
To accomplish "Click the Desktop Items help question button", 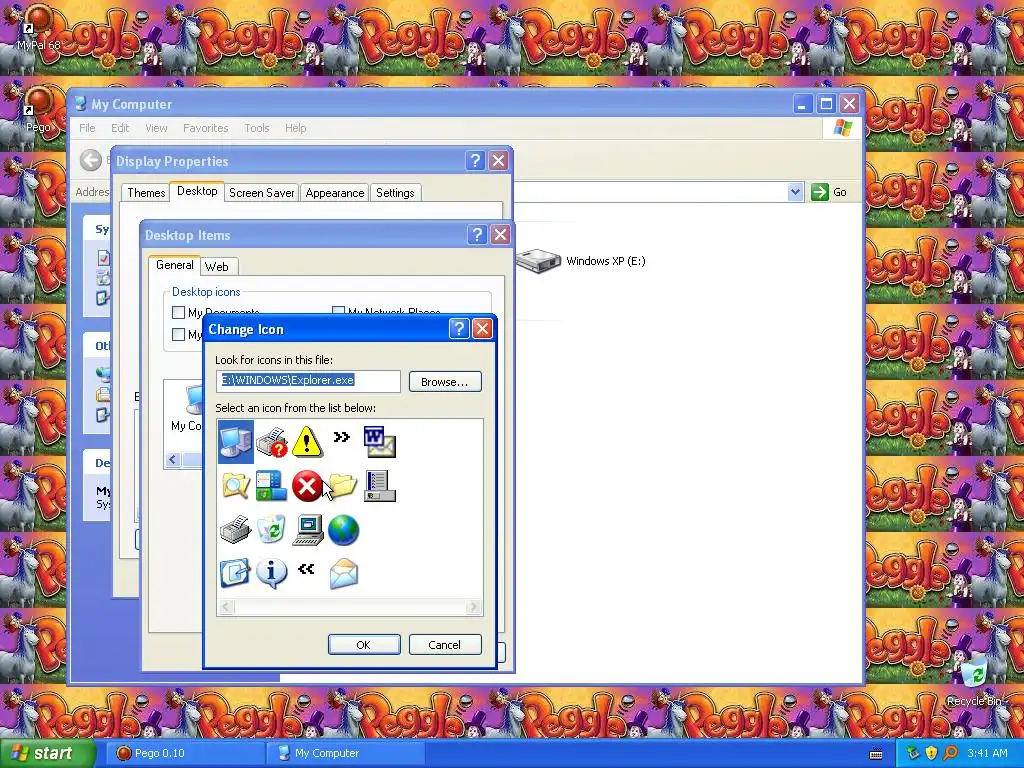I will [x=477, y=234].
